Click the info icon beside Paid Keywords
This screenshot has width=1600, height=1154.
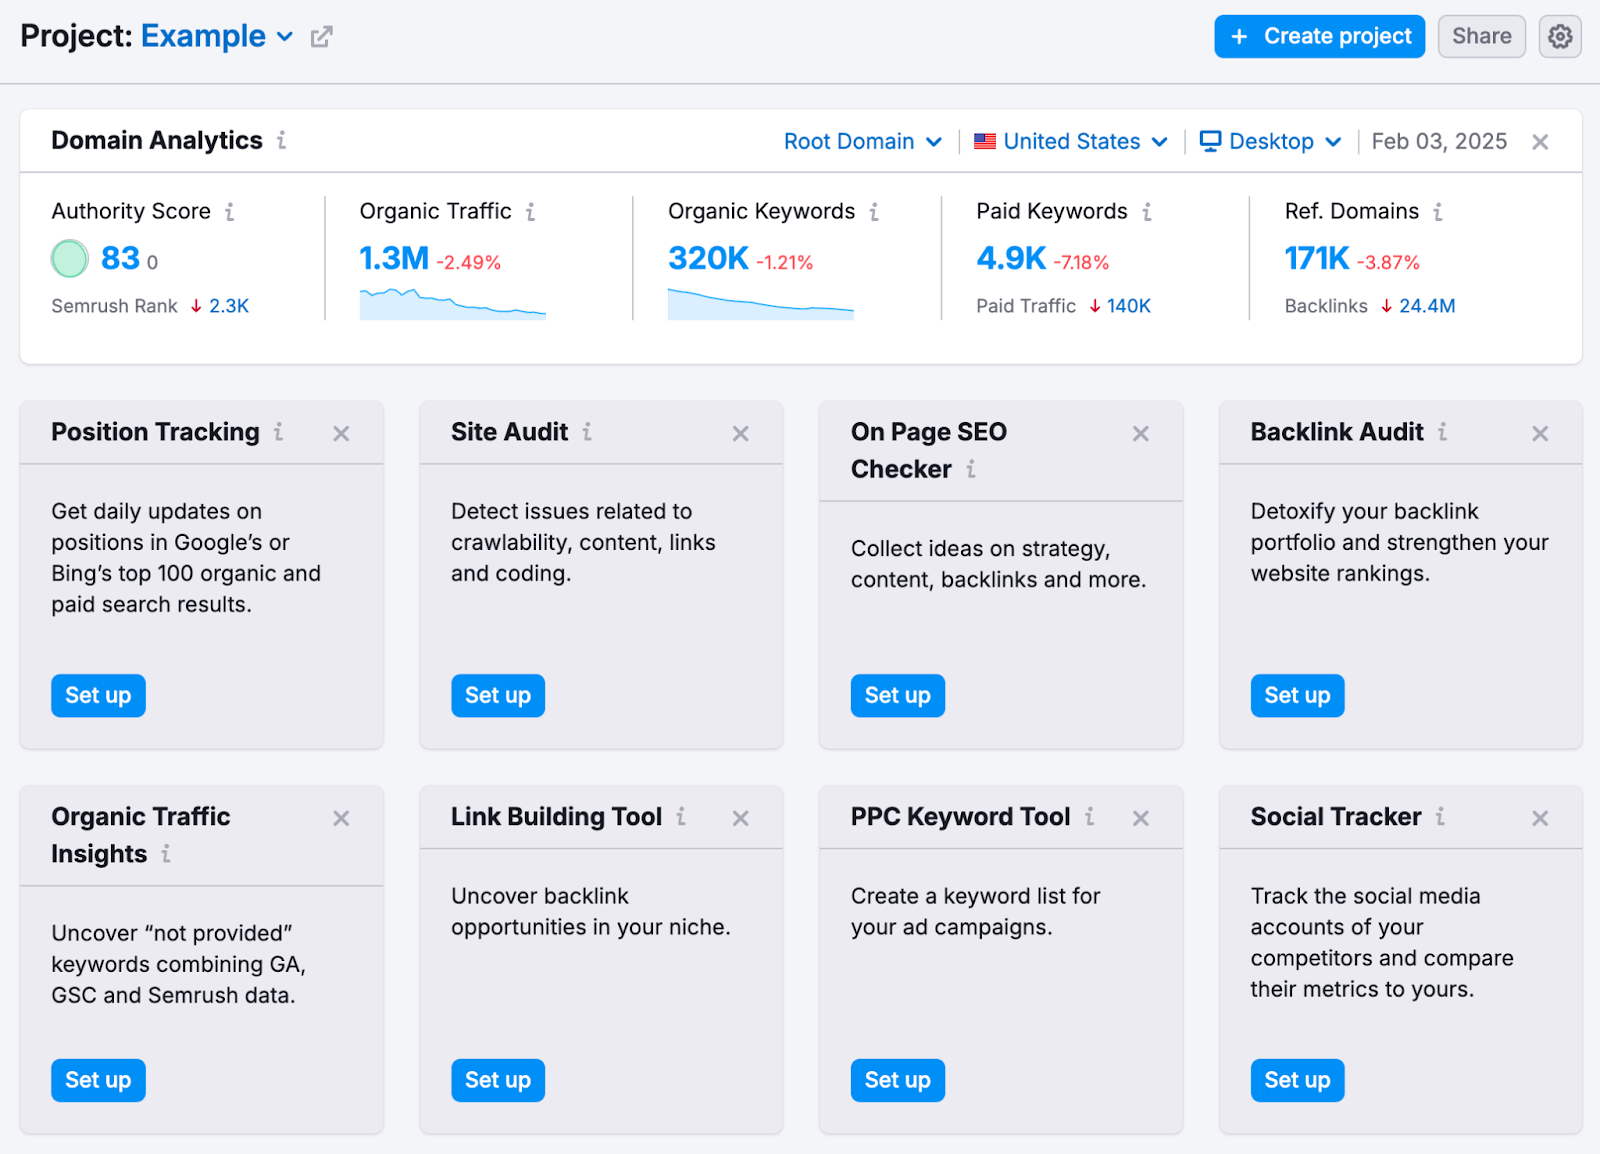click(1146, 211)
